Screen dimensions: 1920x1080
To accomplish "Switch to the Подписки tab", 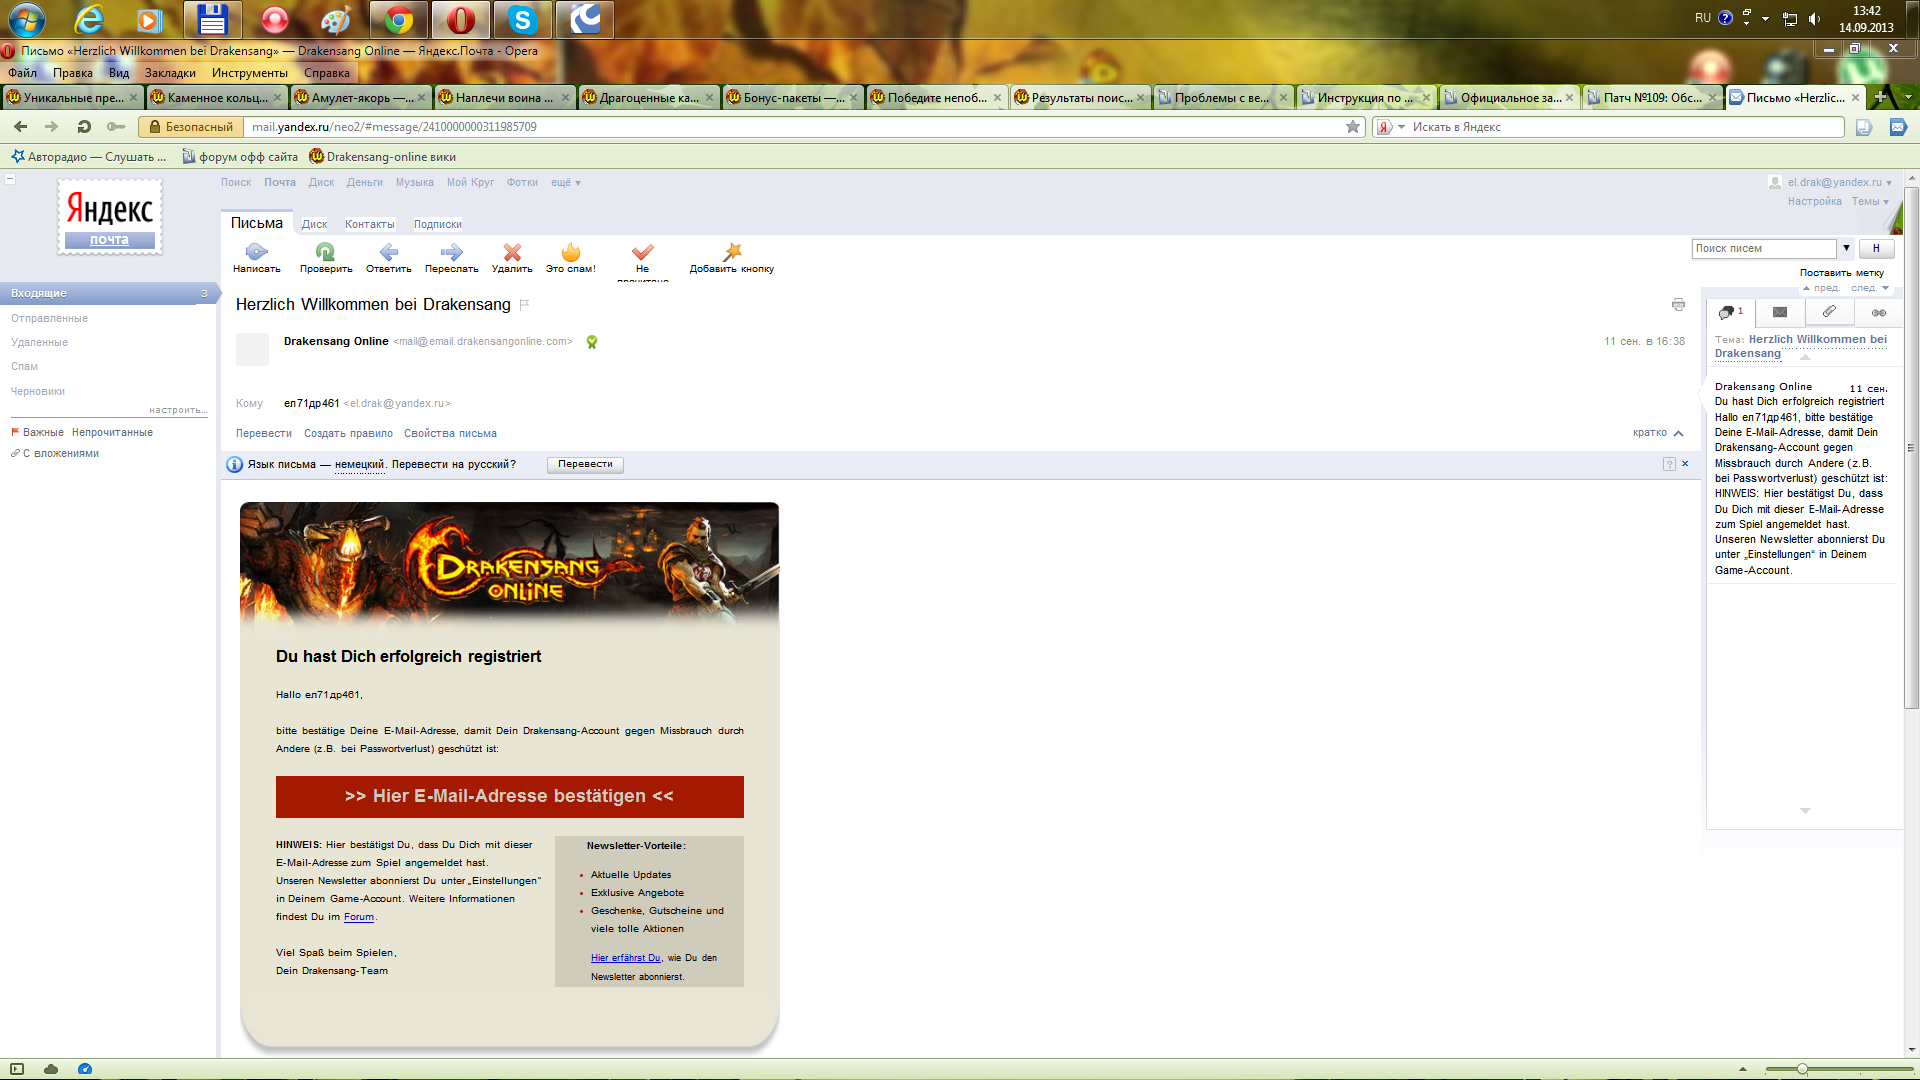I will [438, 225].
